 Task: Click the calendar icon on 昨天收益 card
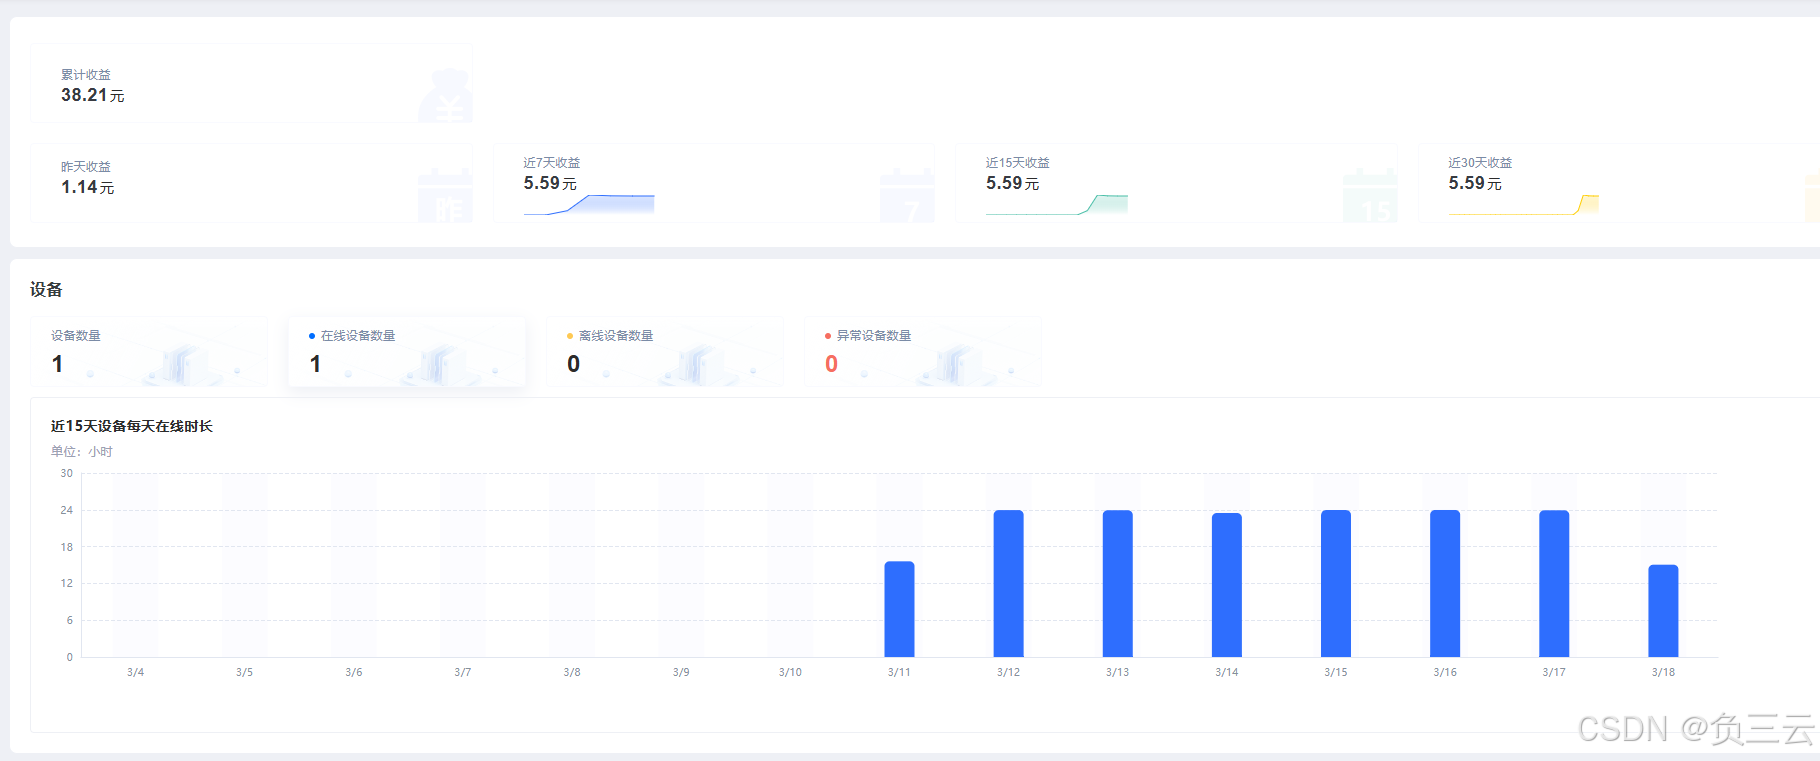click(445, 195)
